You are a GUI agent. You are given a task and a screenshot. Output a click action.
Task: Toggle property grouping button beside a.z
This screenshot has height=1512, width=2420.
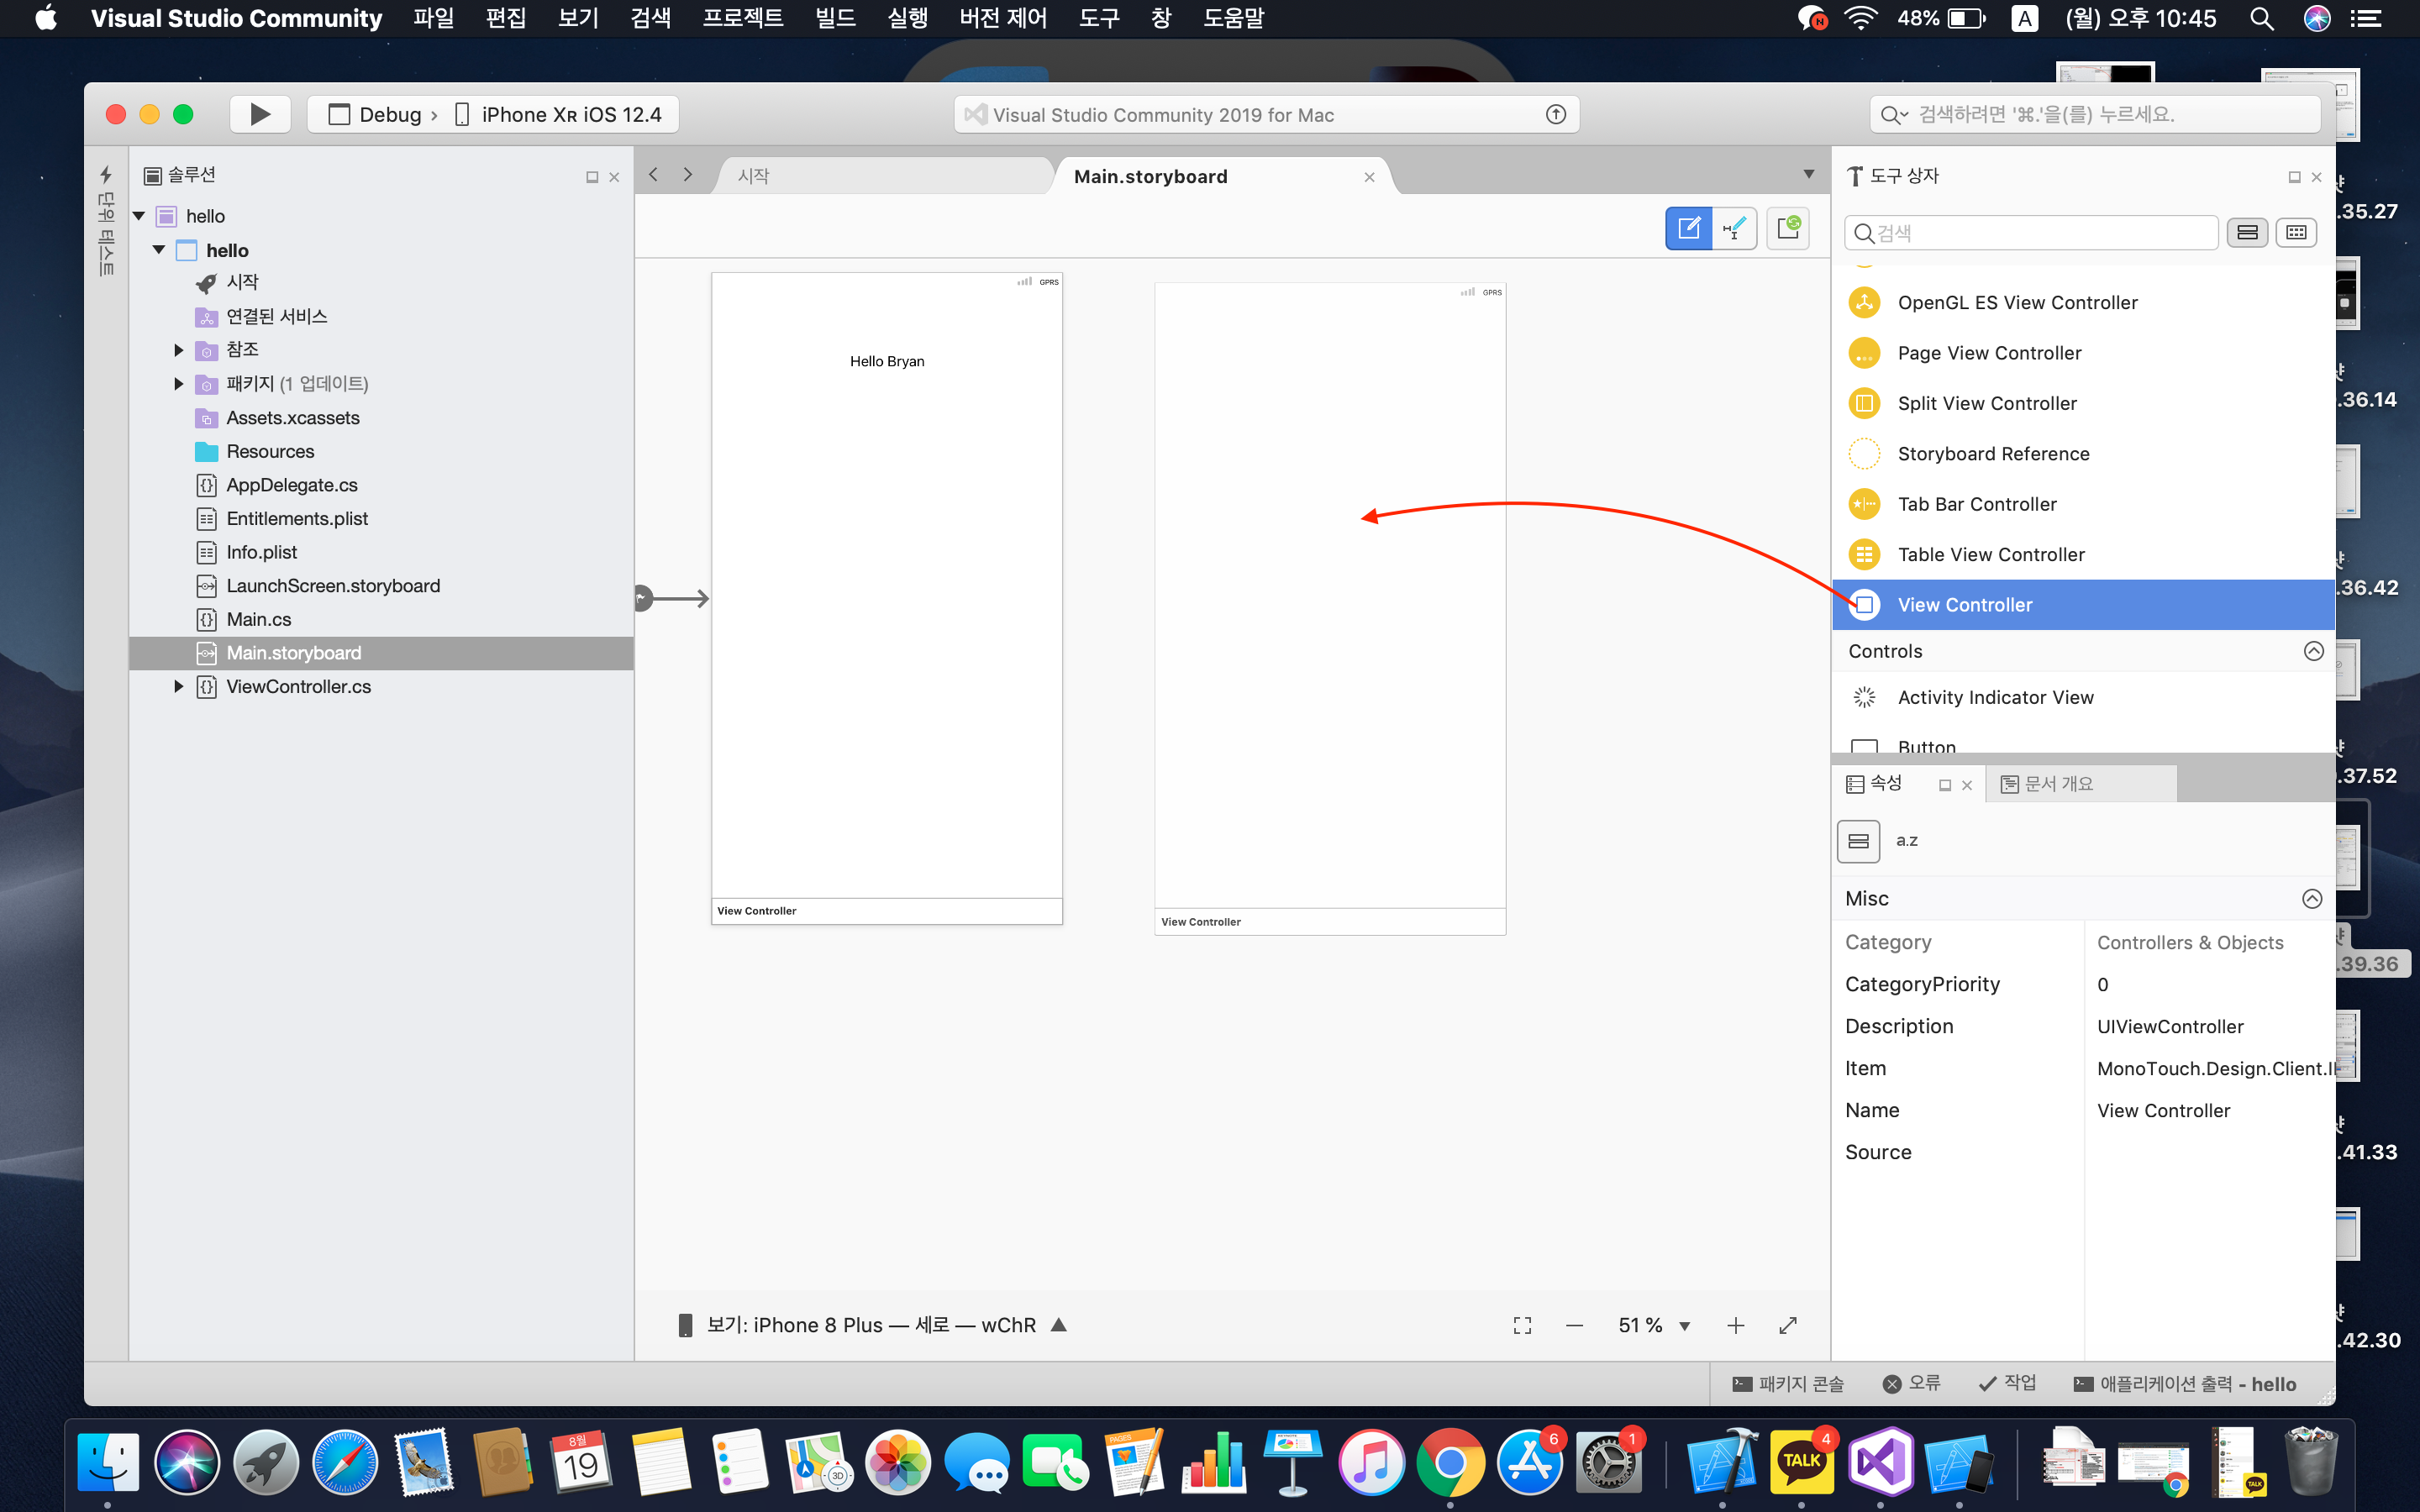click(x=1858, y=841)
